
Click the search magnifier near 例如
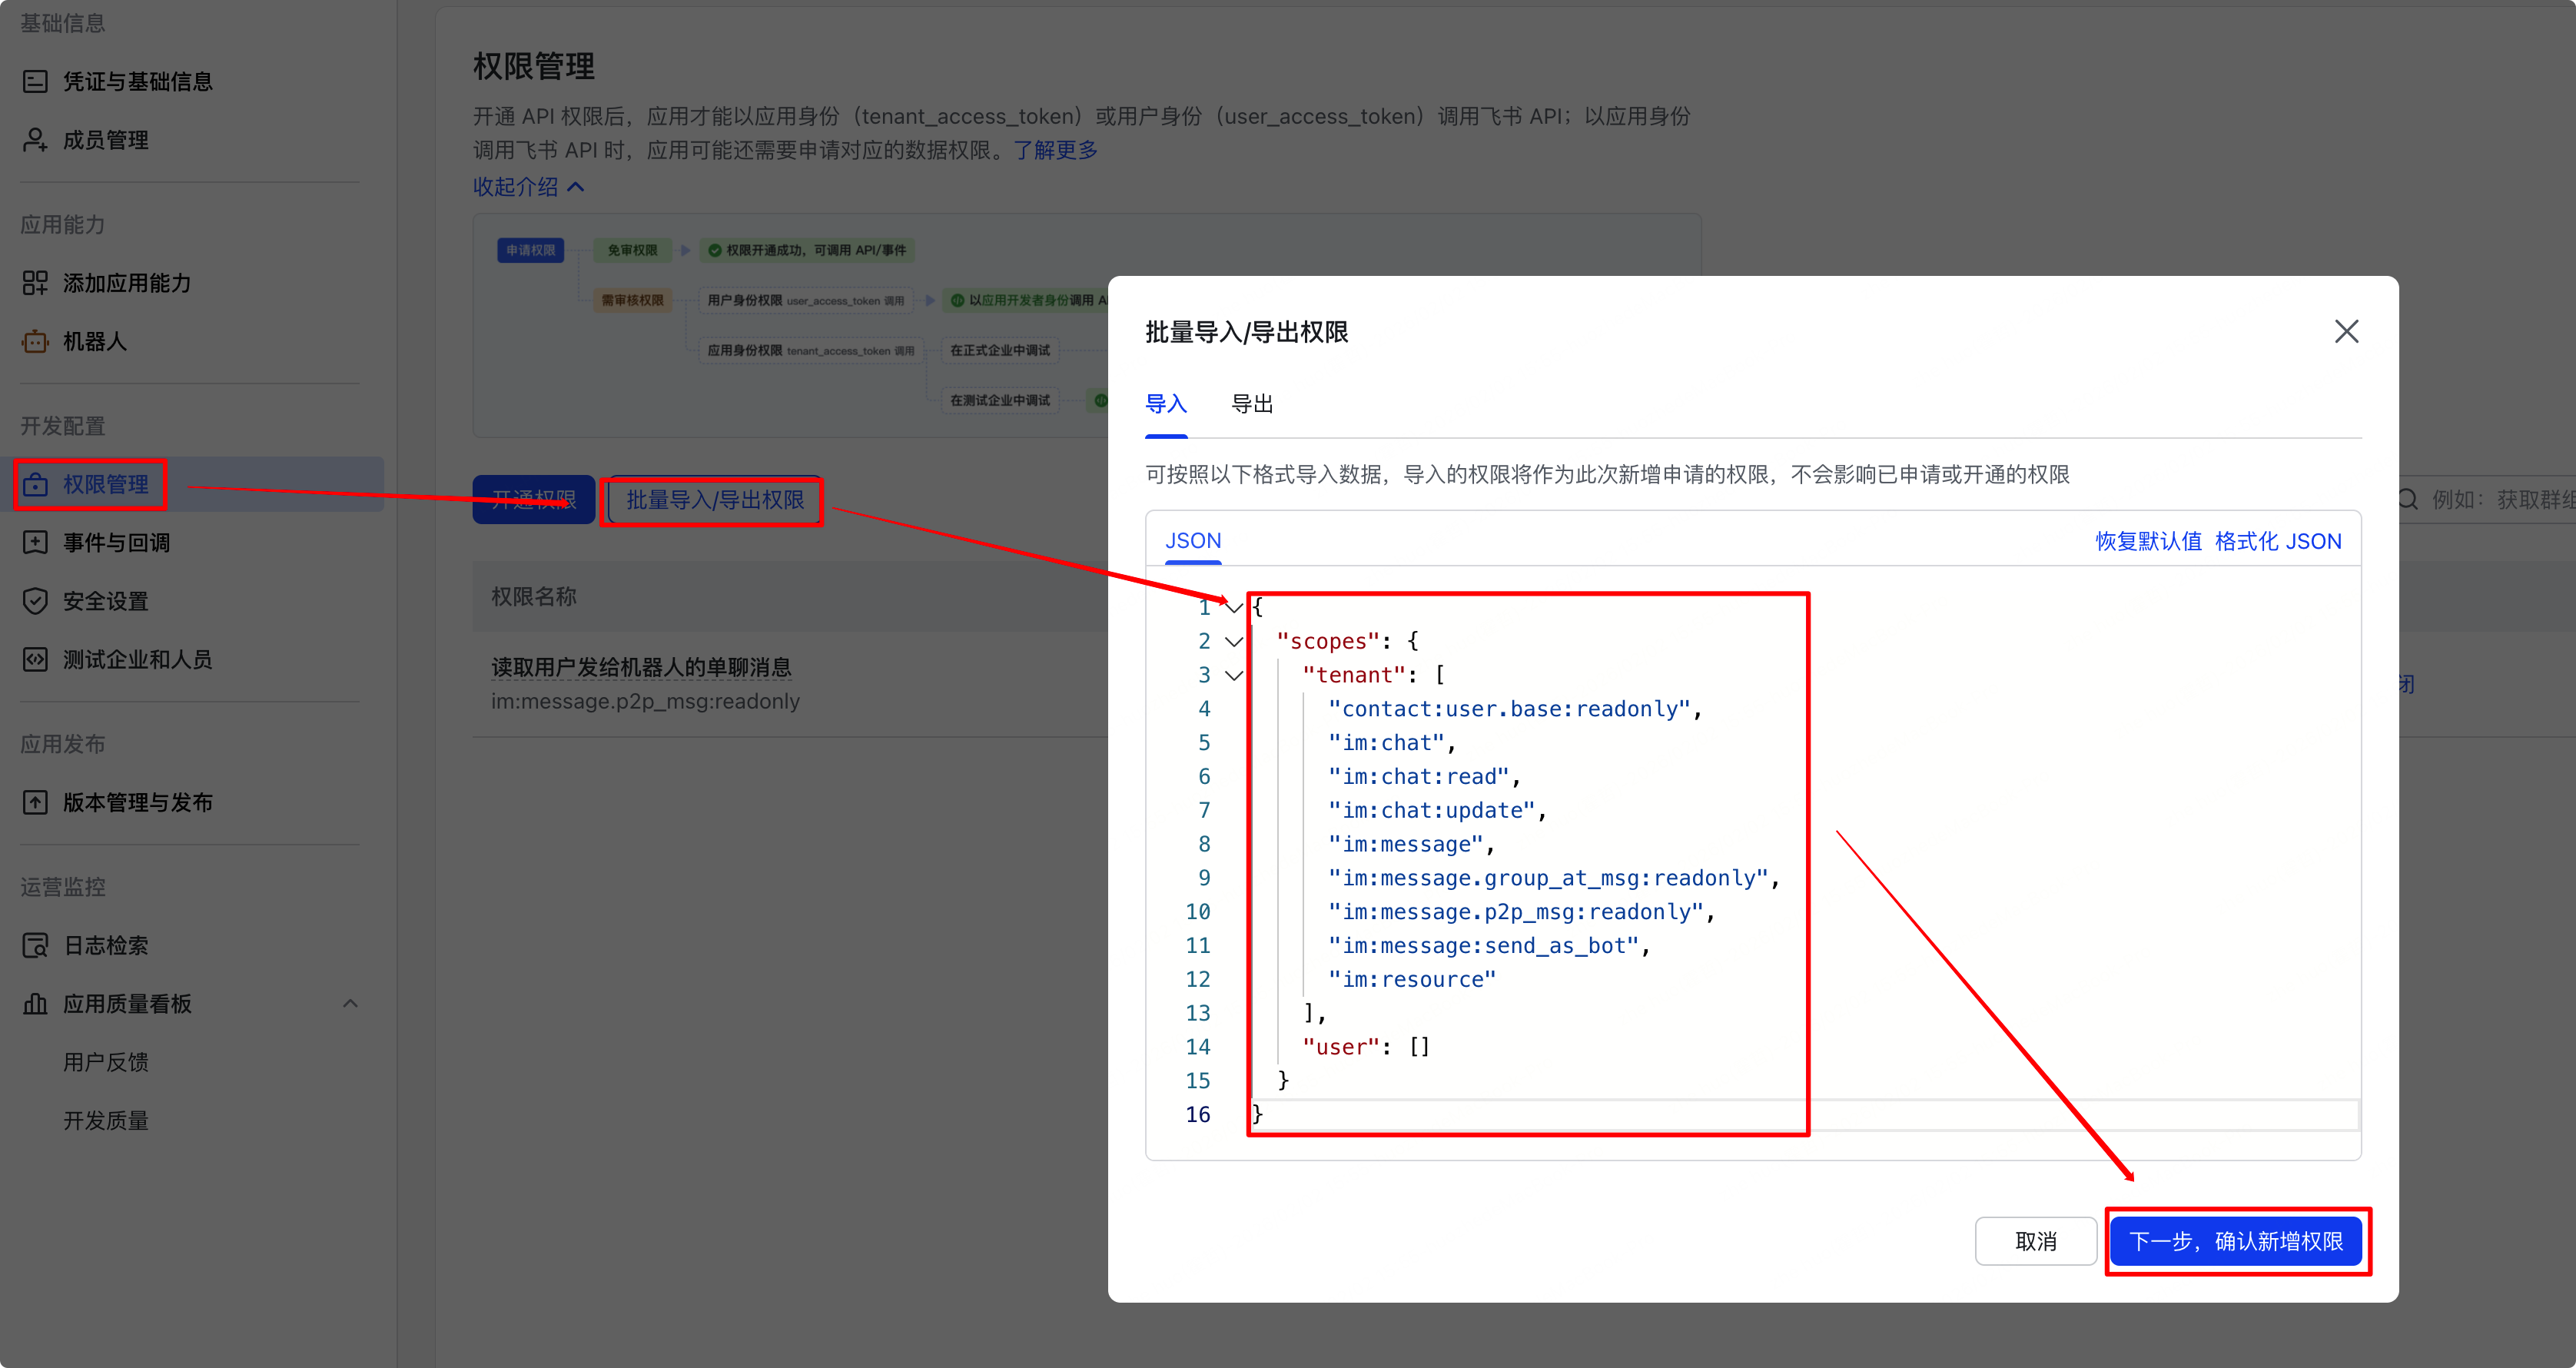pyautogui.click(x=2408, y=498)
